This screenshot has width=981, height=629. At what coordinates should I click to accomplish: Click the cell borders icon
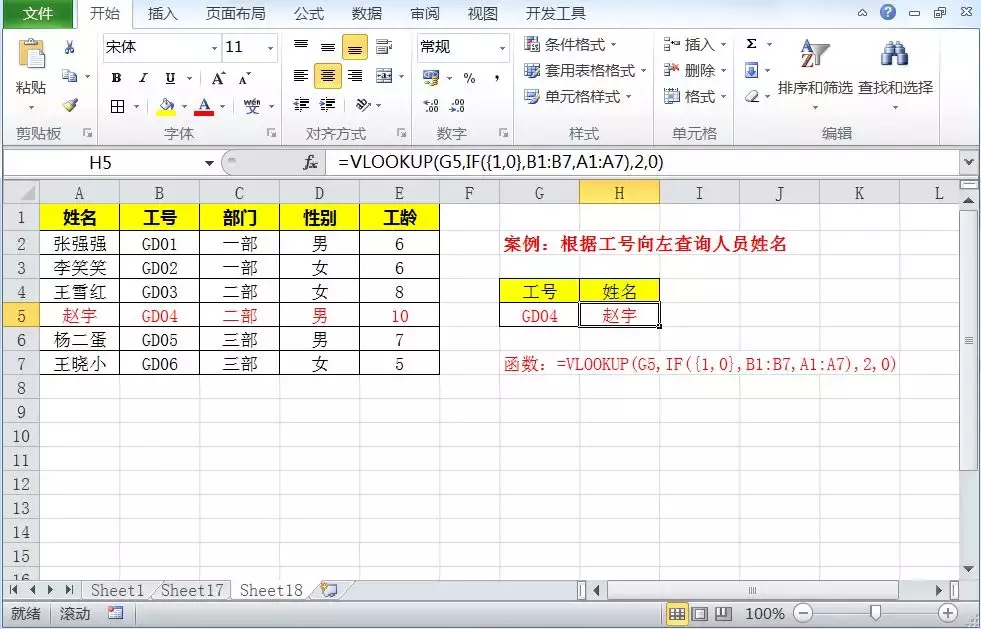click(118, 106)
